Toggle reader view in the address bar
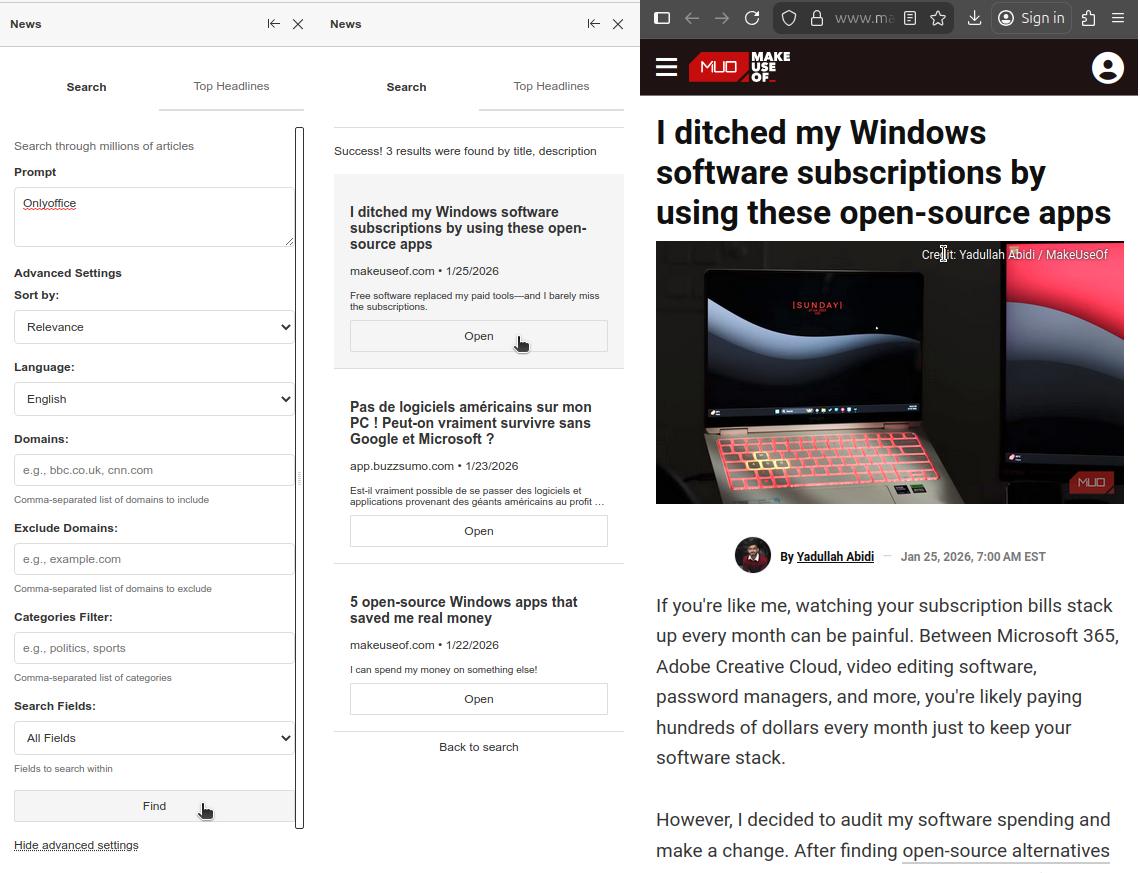The width and height of the screenshot is (1140, 873). (910, 18)
